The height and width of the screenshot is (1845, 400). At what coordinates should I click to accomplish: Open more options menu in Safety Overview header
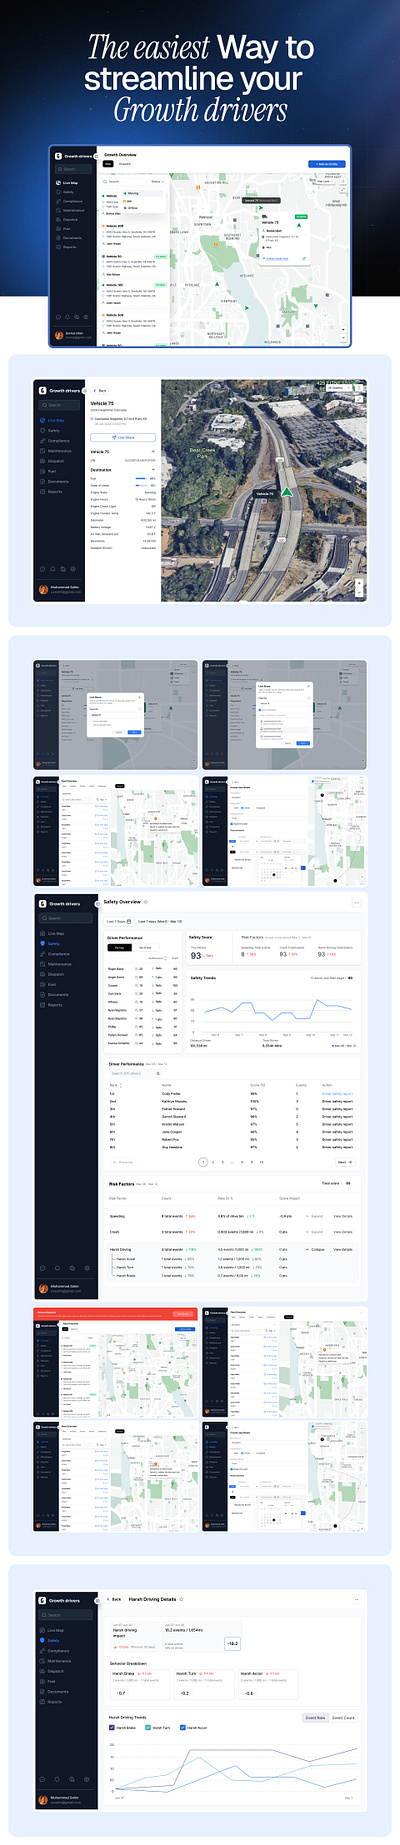pos(356,902)
